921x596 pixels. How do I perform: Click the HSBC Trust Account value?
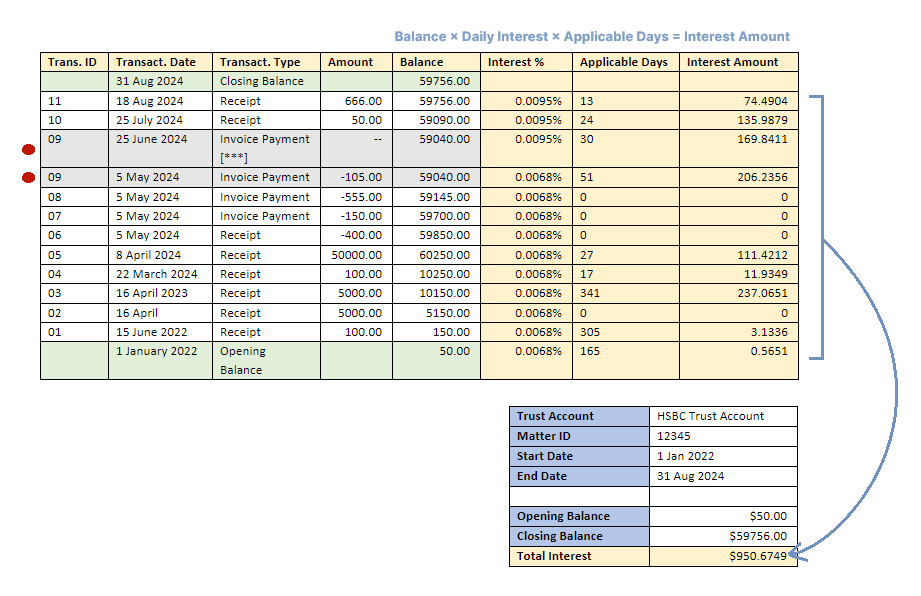pos(723,416)
